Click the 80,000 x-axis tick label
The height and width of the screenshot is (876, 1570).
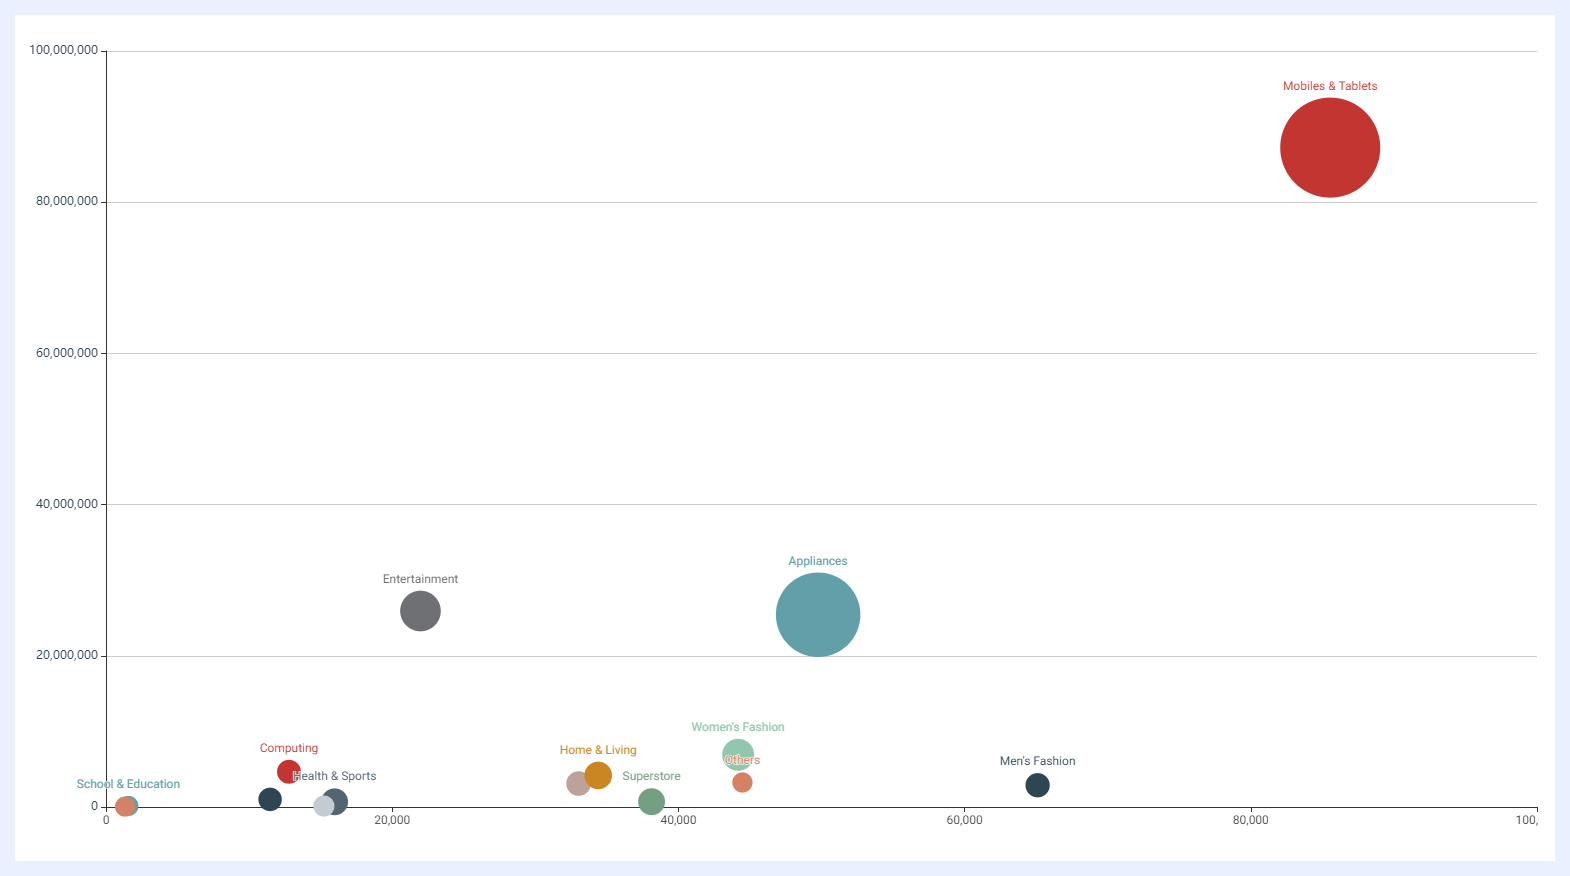tap(1250, 820)
